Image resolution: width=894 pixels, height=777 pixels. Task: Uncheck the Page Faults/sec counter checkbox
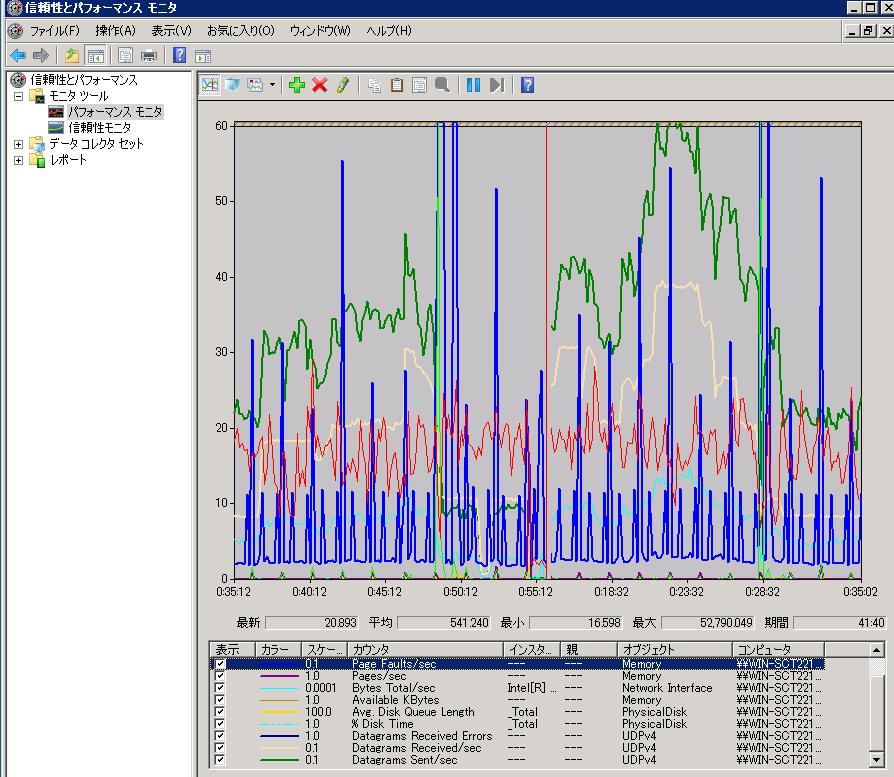click(220, 664)
